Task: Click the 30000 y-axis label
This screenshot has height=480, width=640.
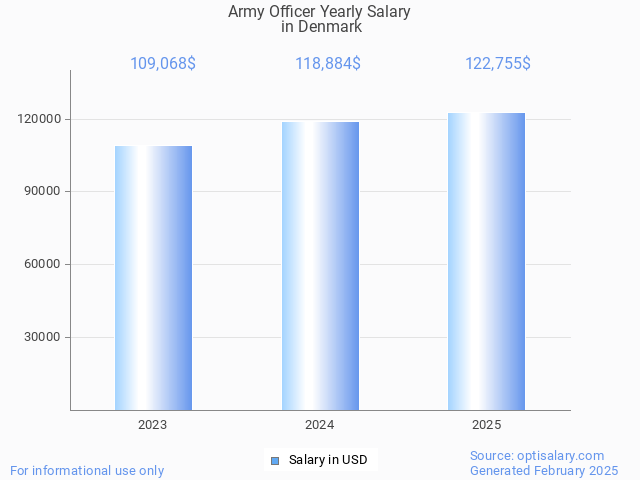Action: (x=42, y=337)
